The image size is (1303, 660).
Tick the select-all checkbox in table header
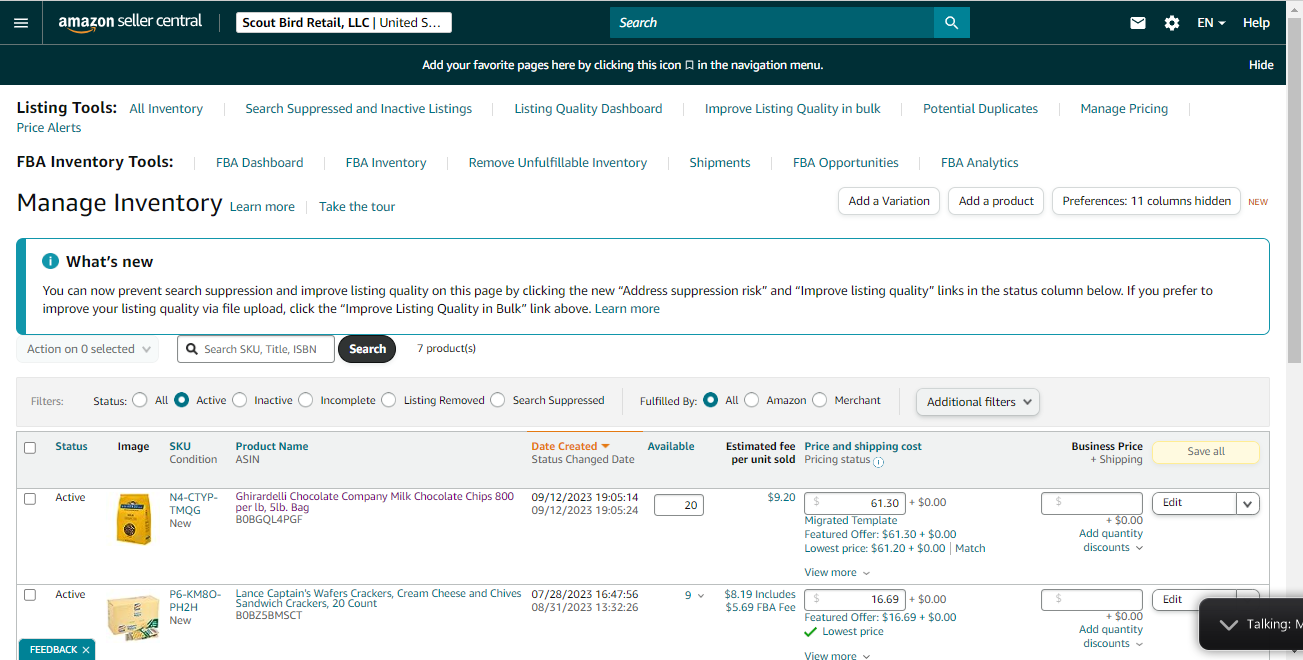(30, 448)
